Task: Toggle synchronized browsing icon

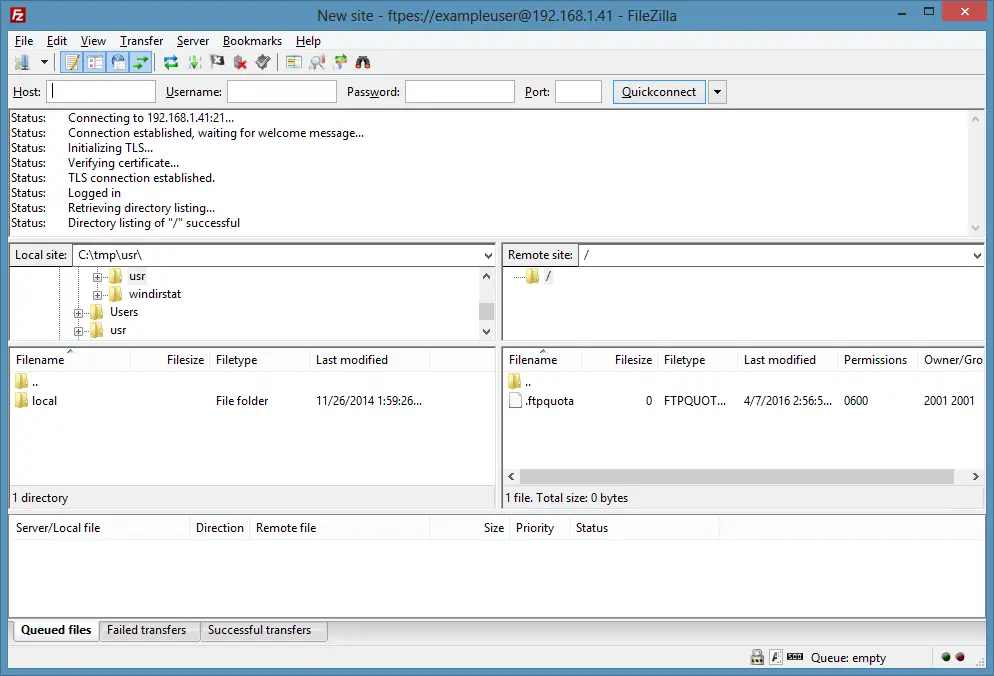Action: point(340,62)
